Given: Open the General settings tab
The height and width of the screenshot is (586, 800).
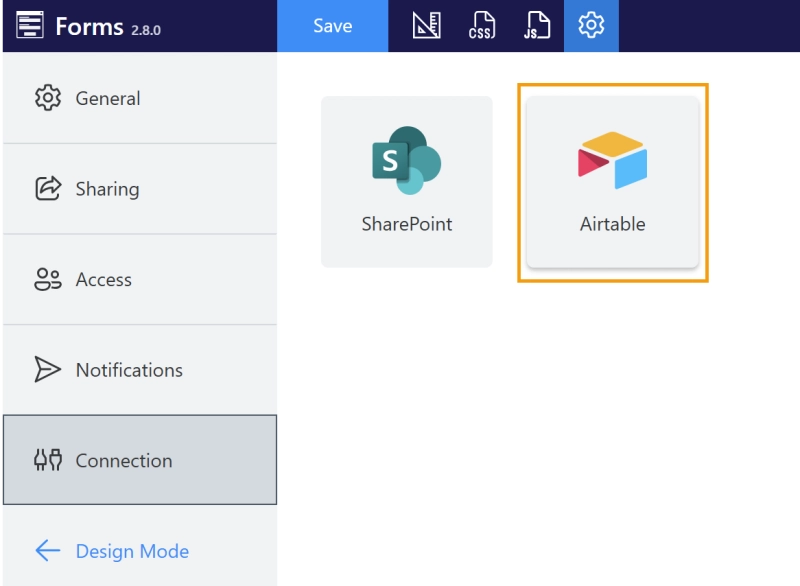Looking at the screenshot, I should [x=140, y=98].
